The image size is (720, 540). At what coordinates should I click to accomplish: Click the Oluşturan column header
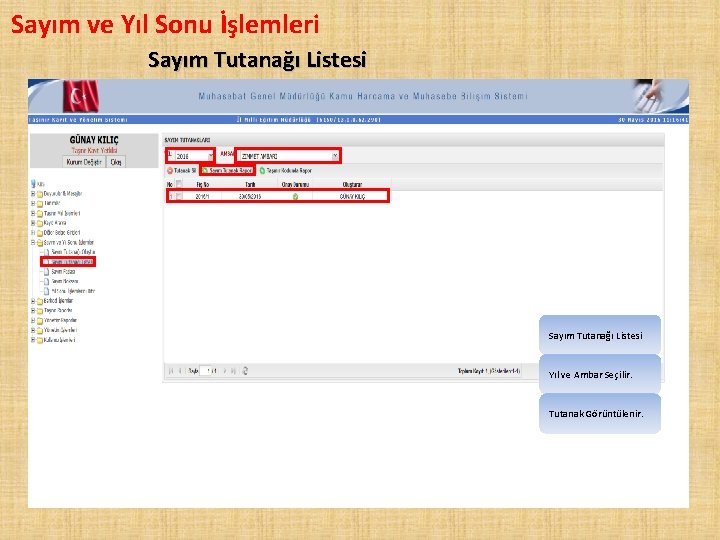352,184
